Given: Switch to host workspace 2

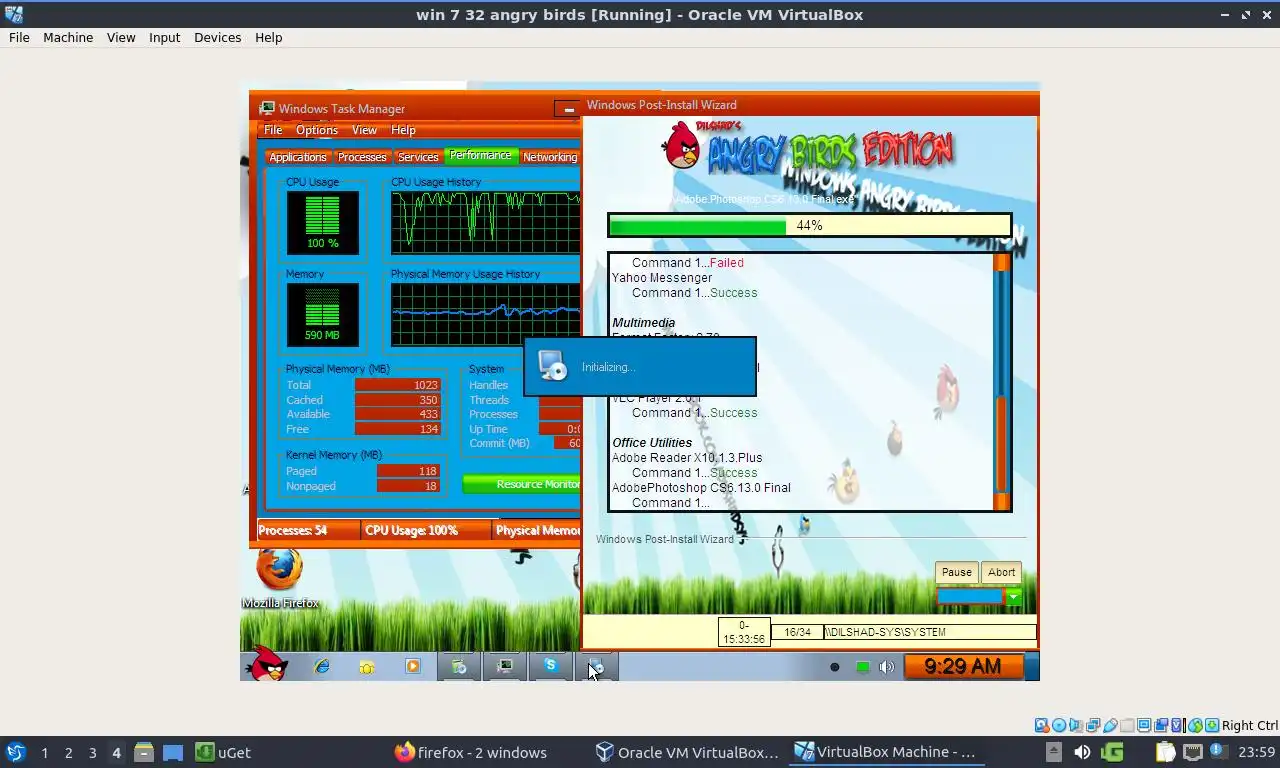Looking at the screenshot, I should tap(68, 752).
